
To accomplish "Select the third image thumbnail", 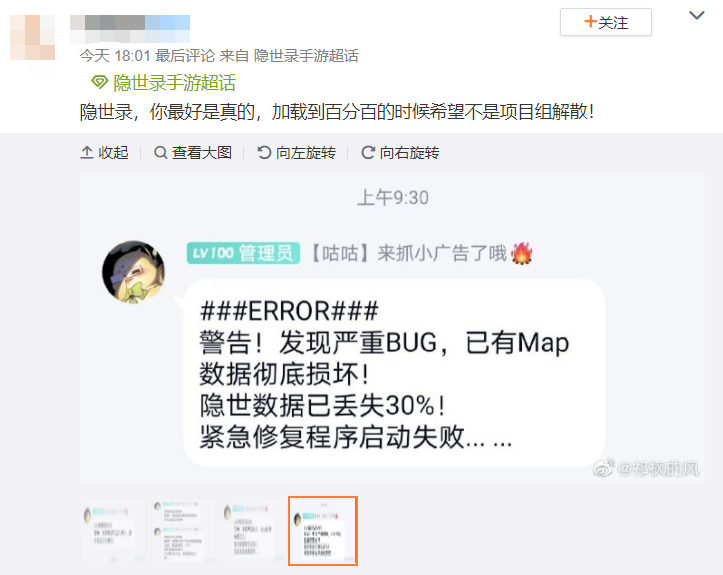I will pyautogui.click(x=252, y=530).
